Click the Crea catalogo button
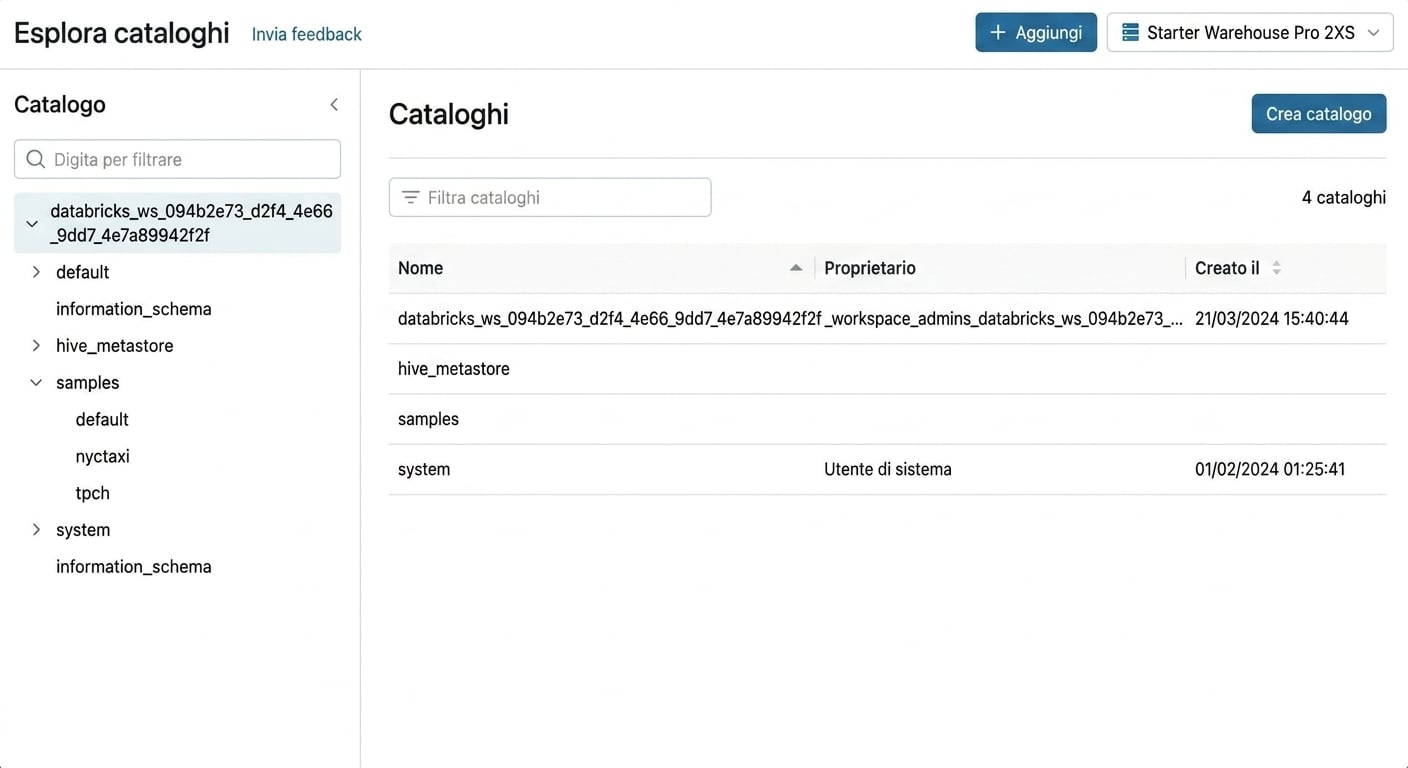 coord(1319,114)
